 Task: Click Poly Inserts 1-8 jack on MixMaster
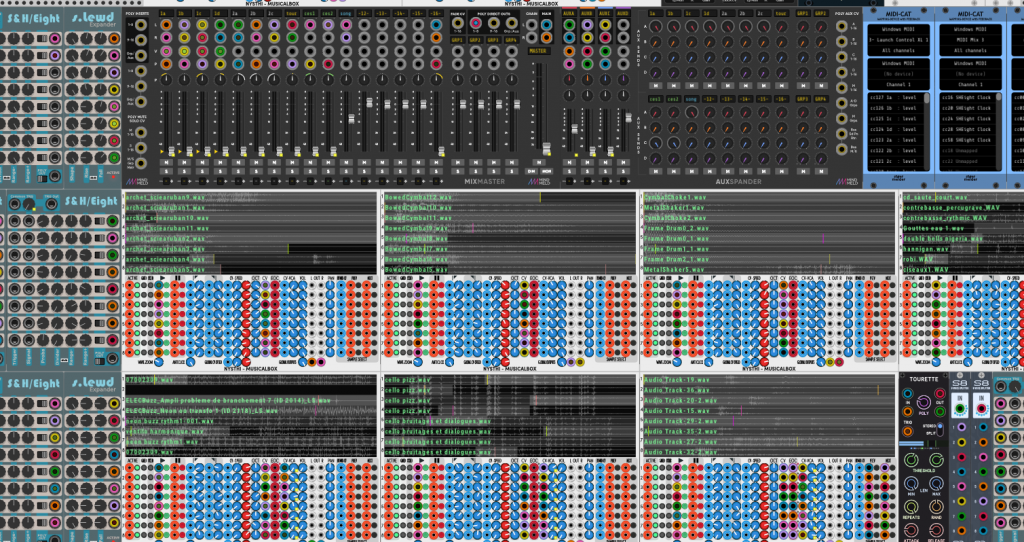click(140, 25)
